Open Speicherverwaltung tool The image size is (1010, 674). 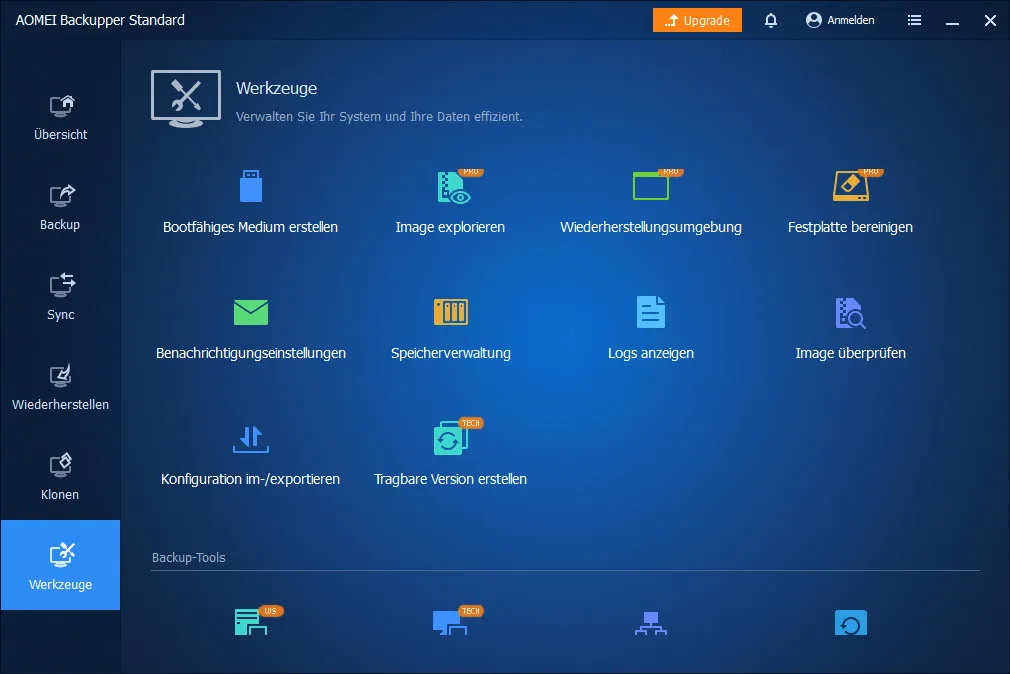(451, 313)
